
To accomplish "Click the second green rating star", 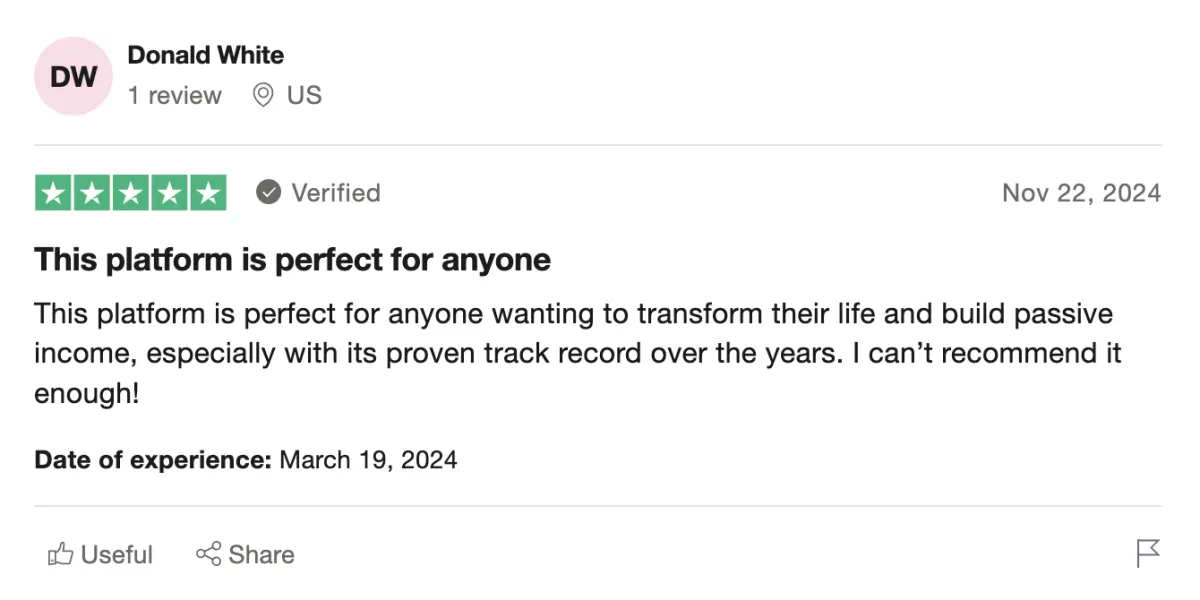I will pos(93,193).
